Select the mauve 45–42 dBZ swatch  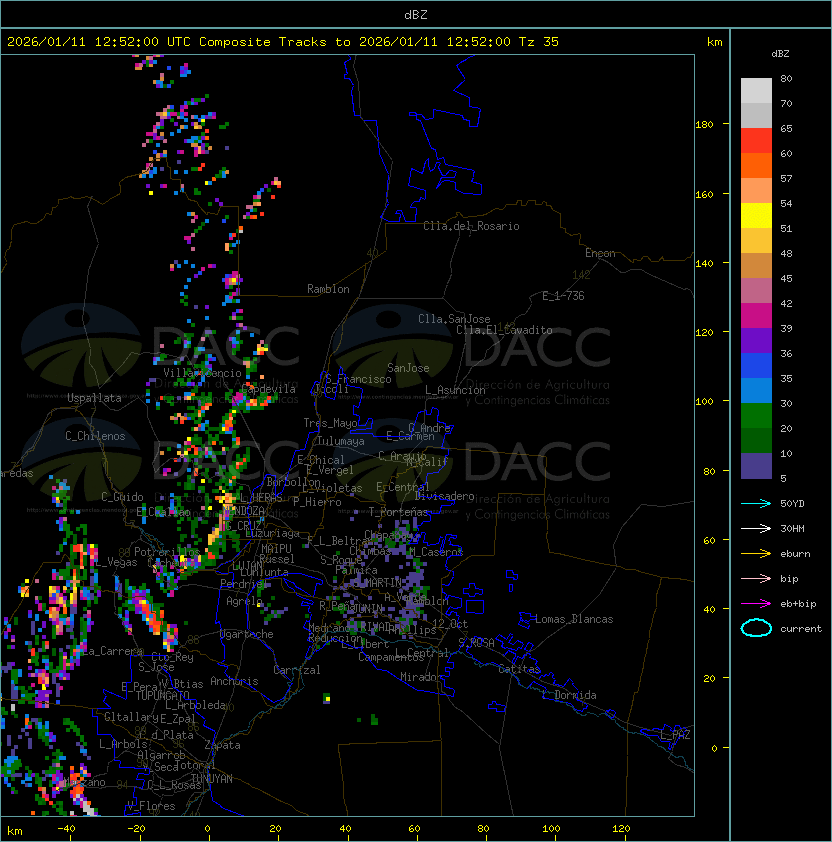point(756,291)
